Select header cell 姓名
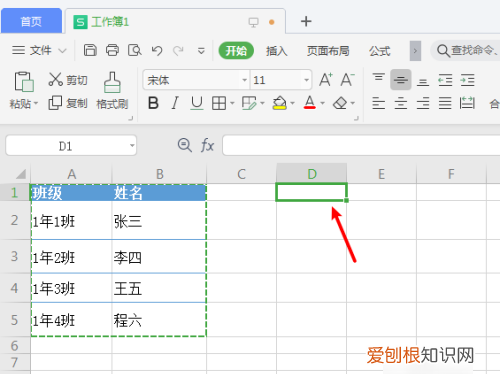The height and width of the screenshot is (374, 500). click(159, 192)
